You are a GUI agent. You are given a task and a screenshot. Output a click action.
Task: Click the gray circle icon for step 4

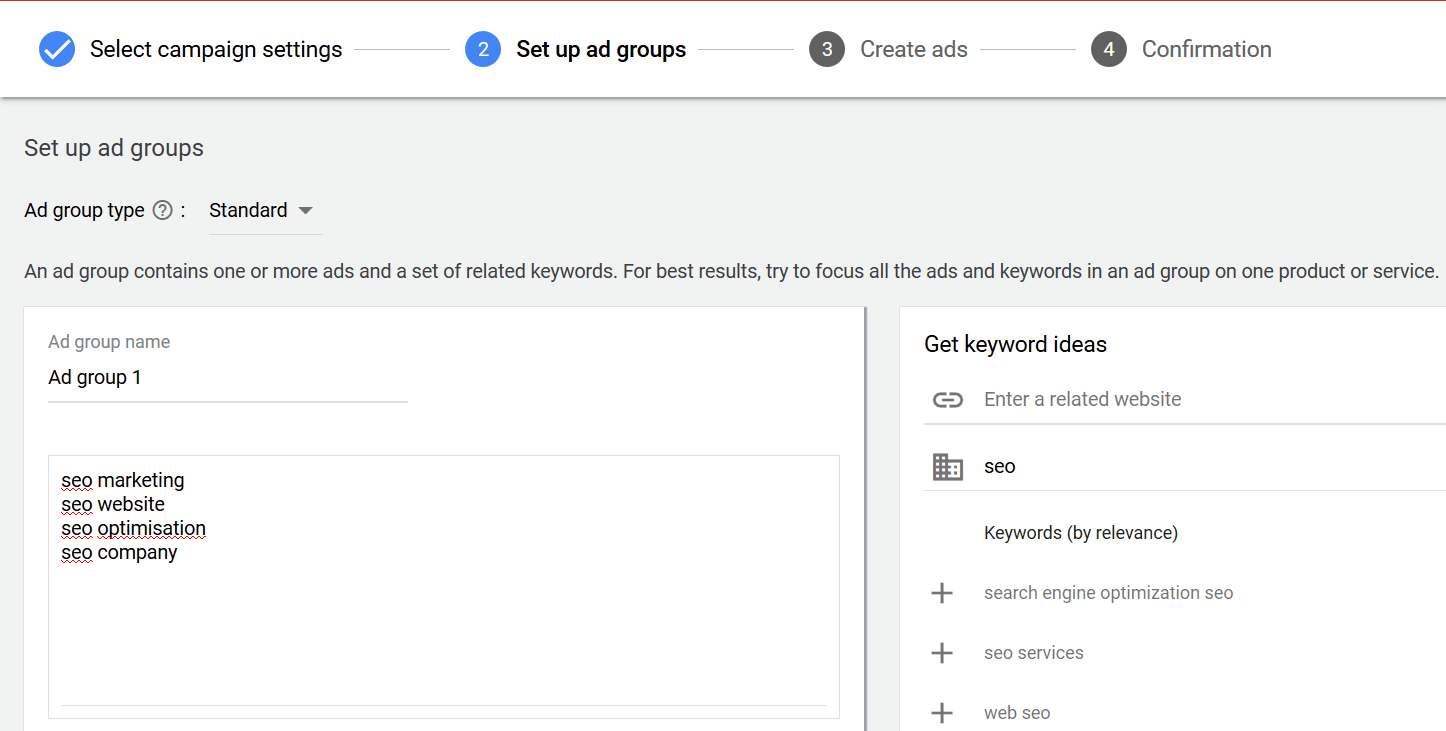(1108, 48)
